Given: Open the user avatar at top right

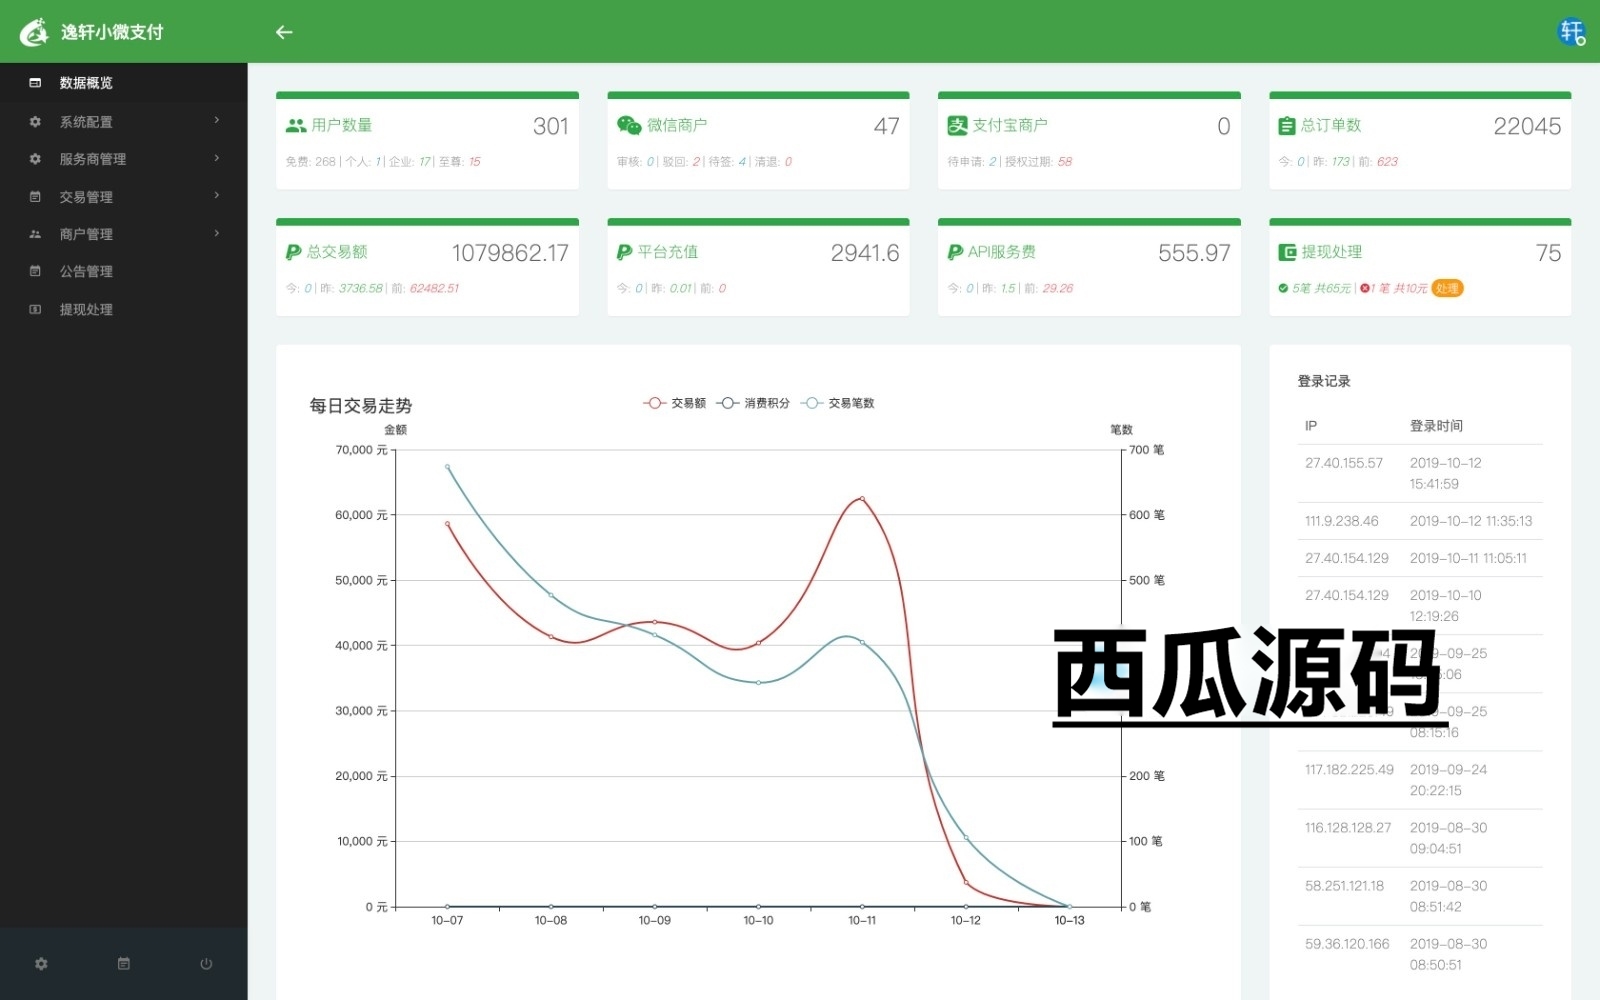Looking at the screenshot, I should pos(1572,32).
